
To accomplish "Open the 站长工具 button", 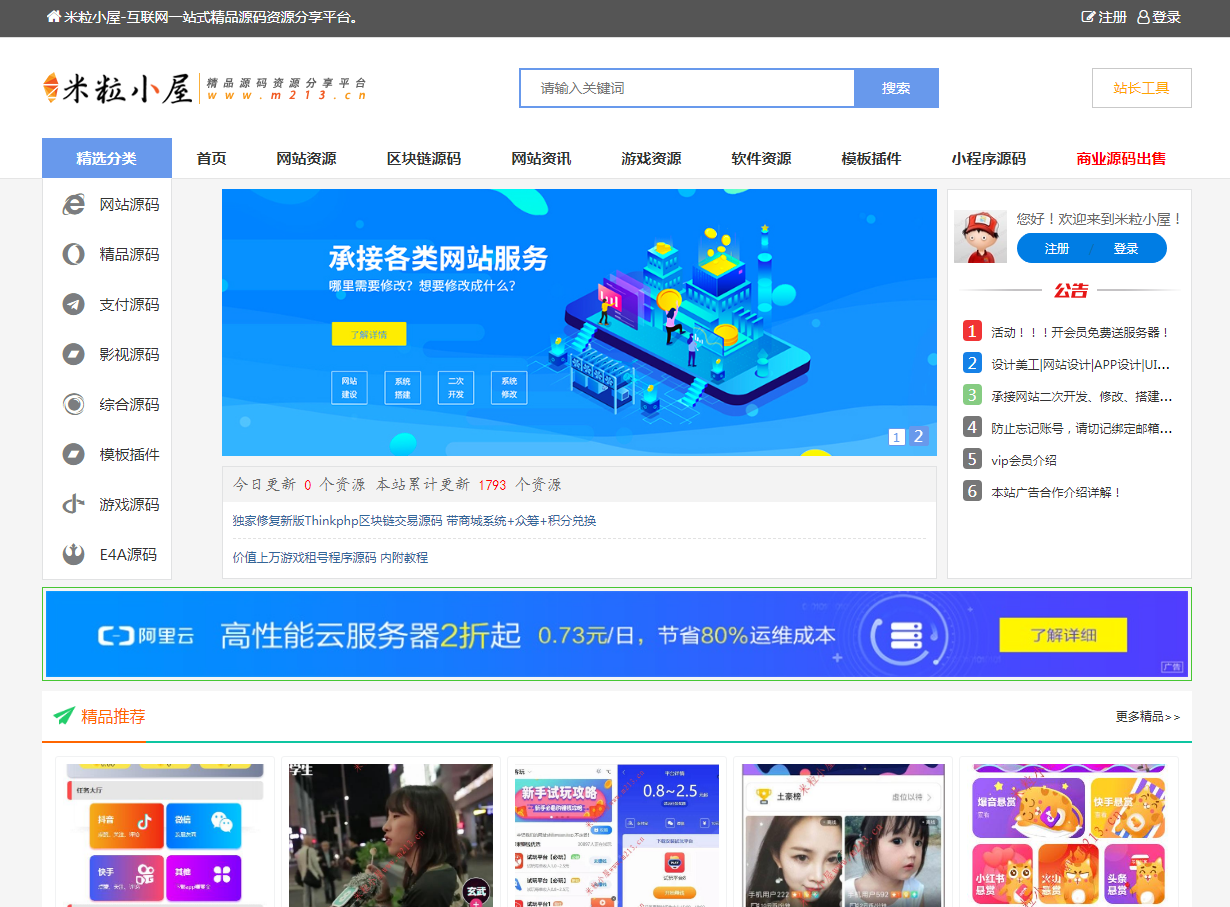I will 1141,88.
